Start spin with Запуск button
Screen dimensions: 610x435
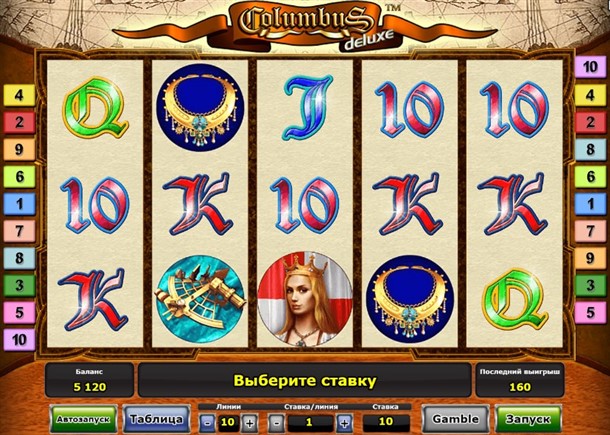pyautogui.click(x=528, y=419)
